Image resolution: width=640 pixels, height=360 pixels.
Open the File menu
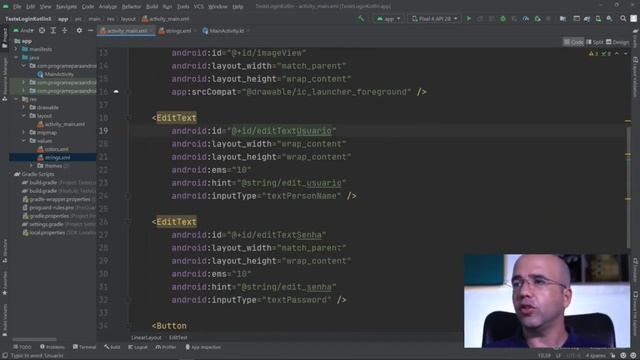click(17, 7)
